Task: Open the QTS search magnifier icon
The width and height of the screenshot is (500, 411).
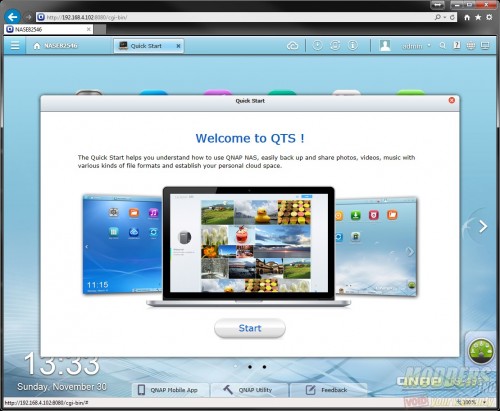Action: 442,46
